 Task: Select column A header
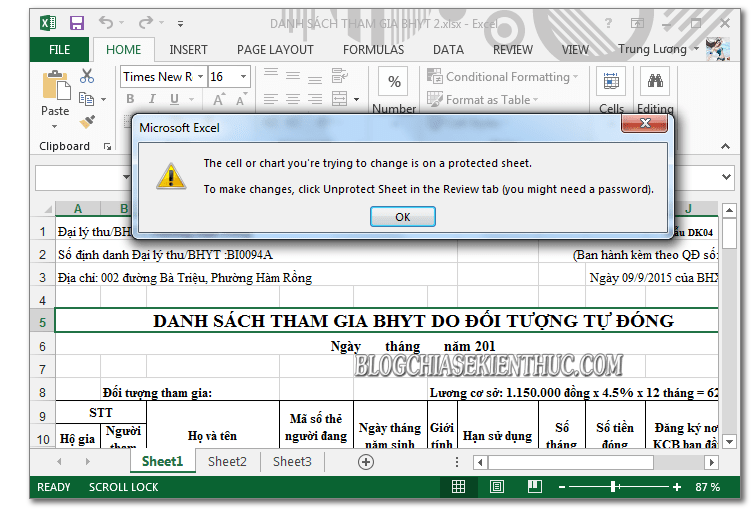click(78, 209)
